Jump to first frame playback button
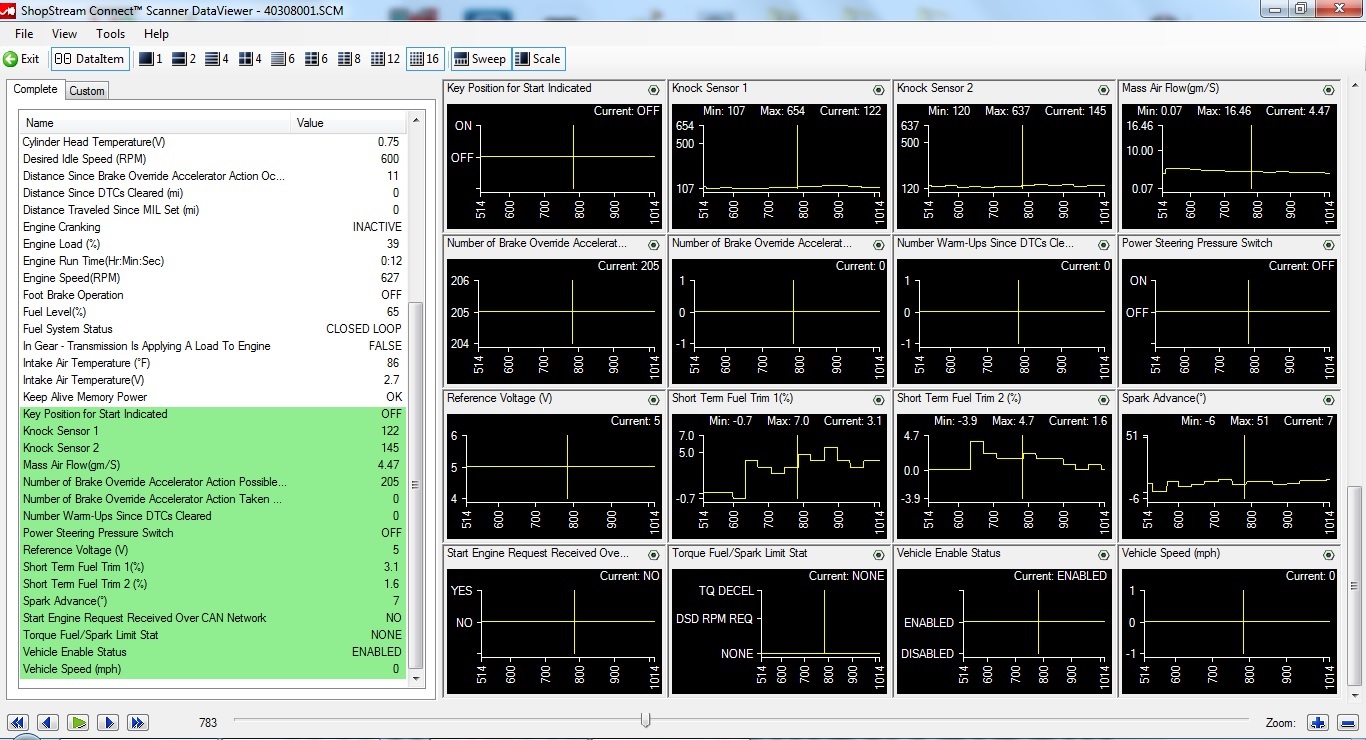The image size is (1366, 740). click(x=17, y=722)
